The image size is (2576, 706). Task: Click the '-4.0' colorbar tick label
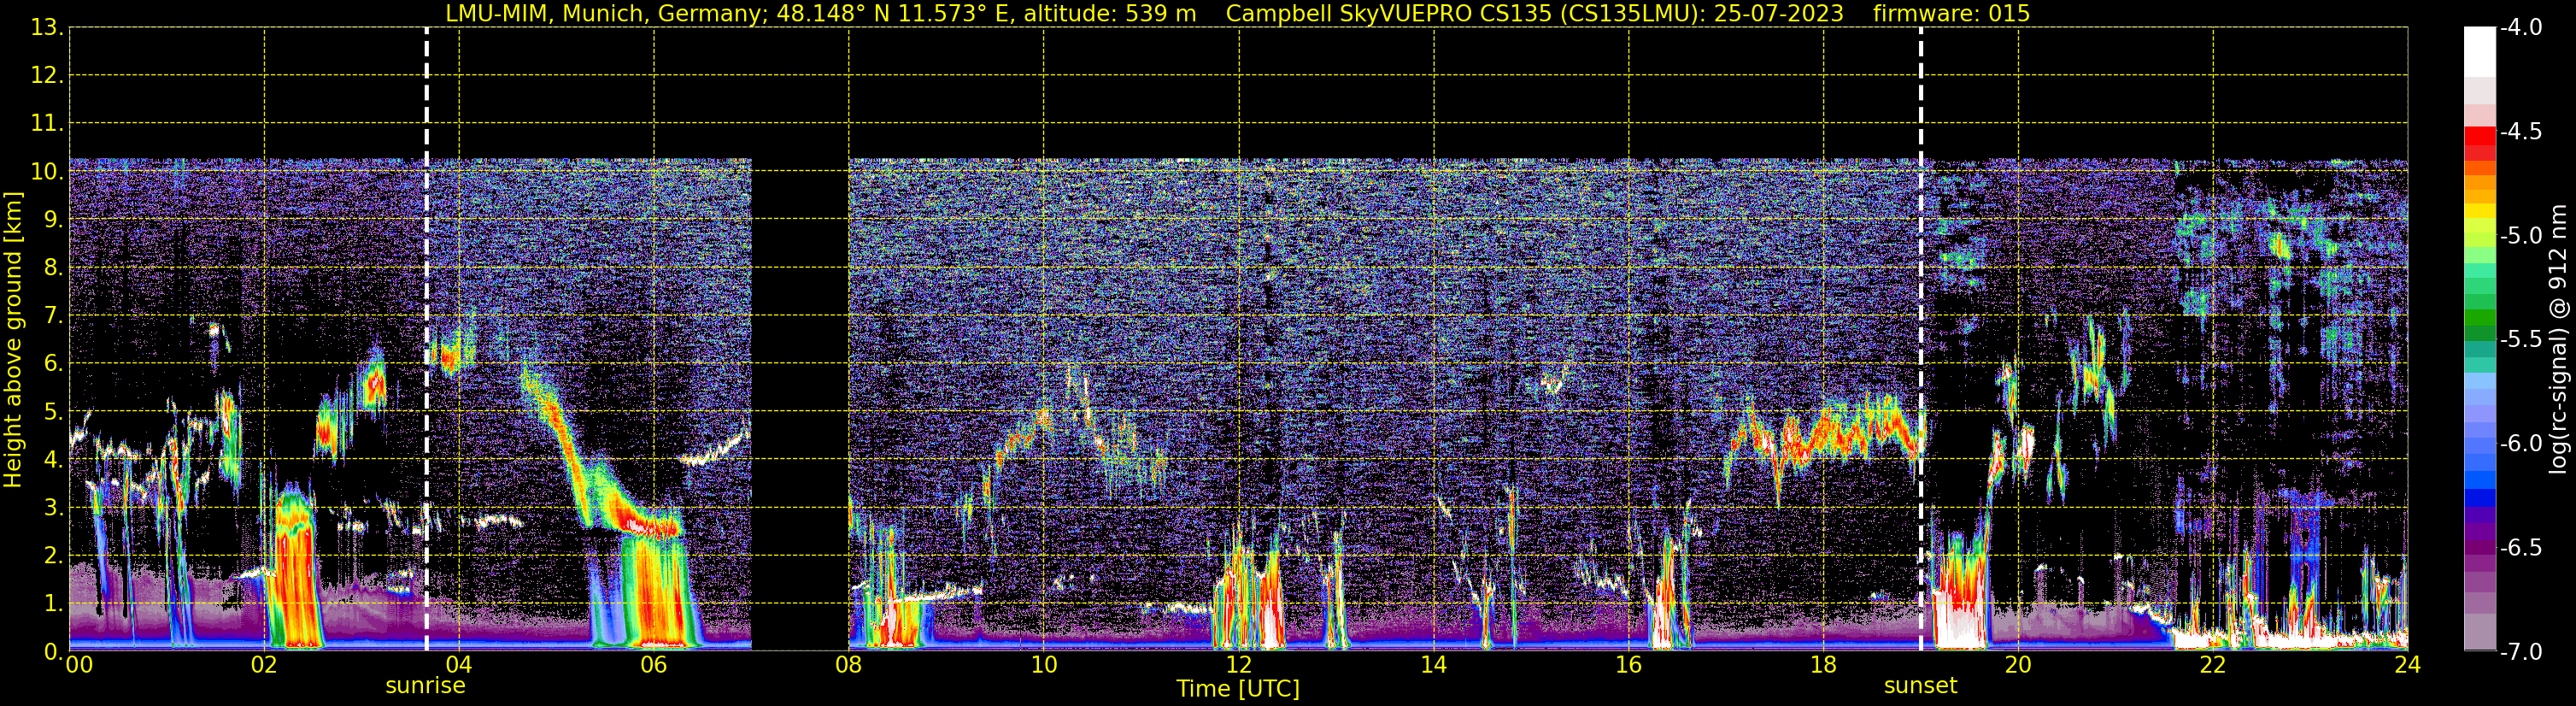(x=2520, y=28)
